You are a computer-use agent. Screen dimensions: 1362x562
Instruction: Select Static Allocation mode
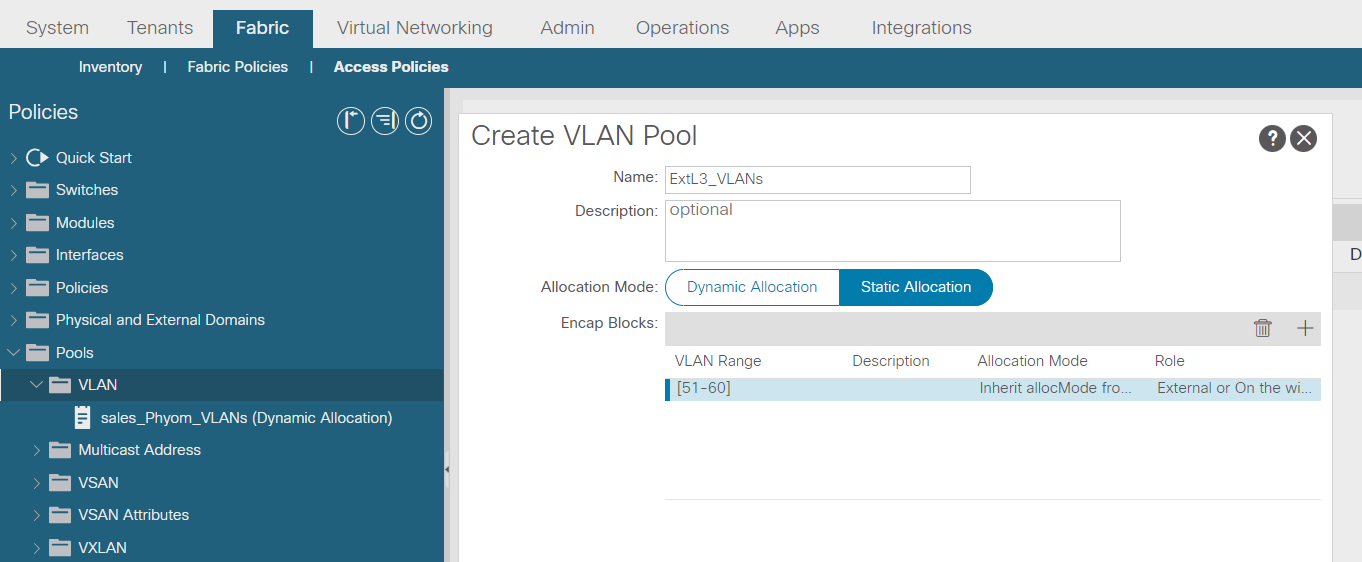click(916, 287)
